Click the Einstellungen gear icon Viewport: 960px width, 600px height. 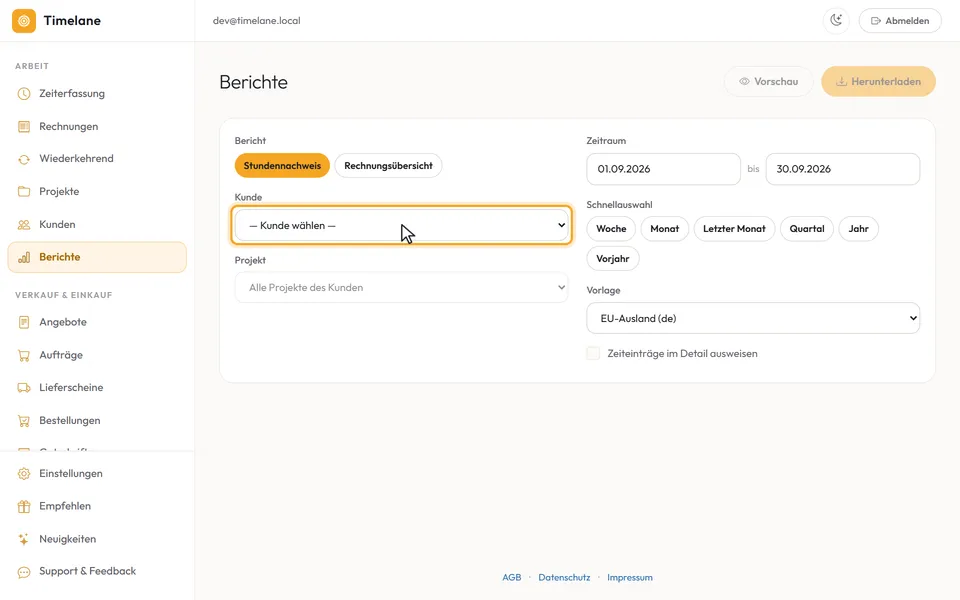pos(24,474)
